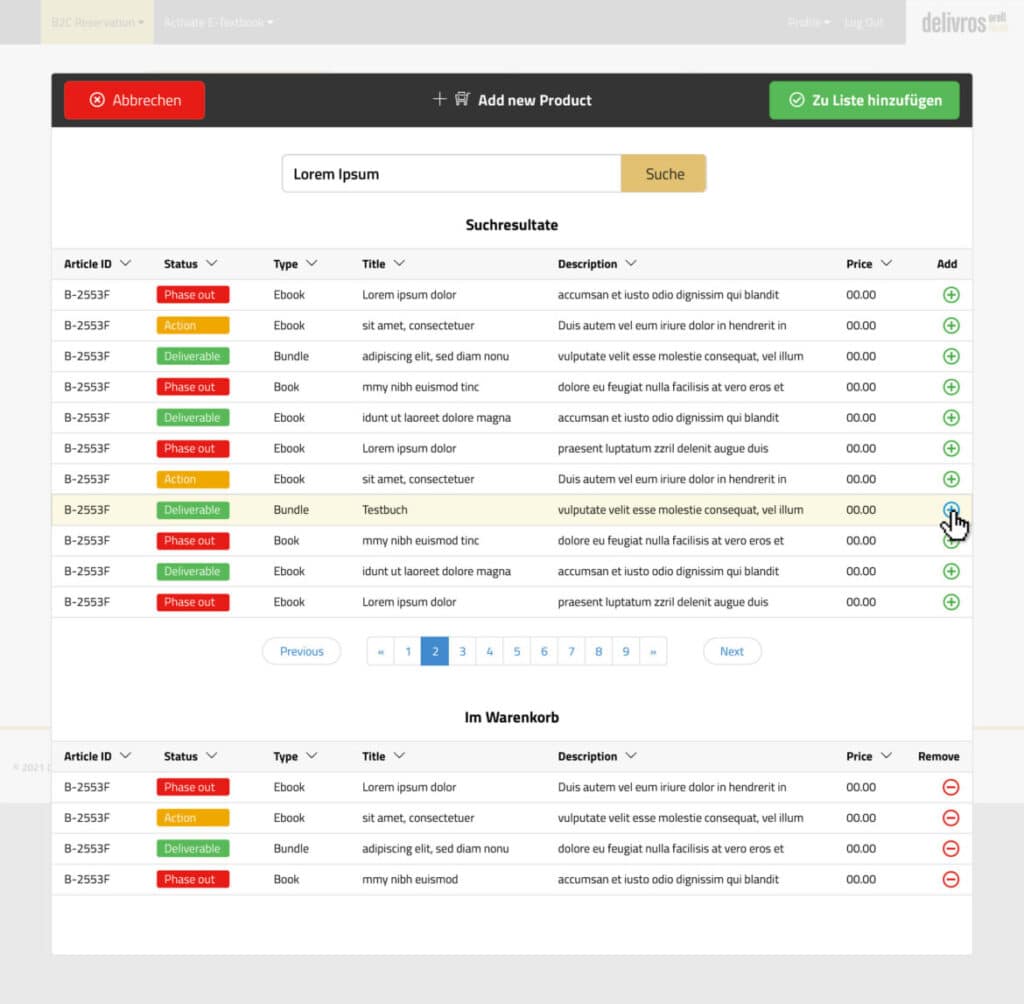Remove the Book 'mmy nibh euismod' from cart
This screenshot has height=1004, width=1024.
coord(950,879)
